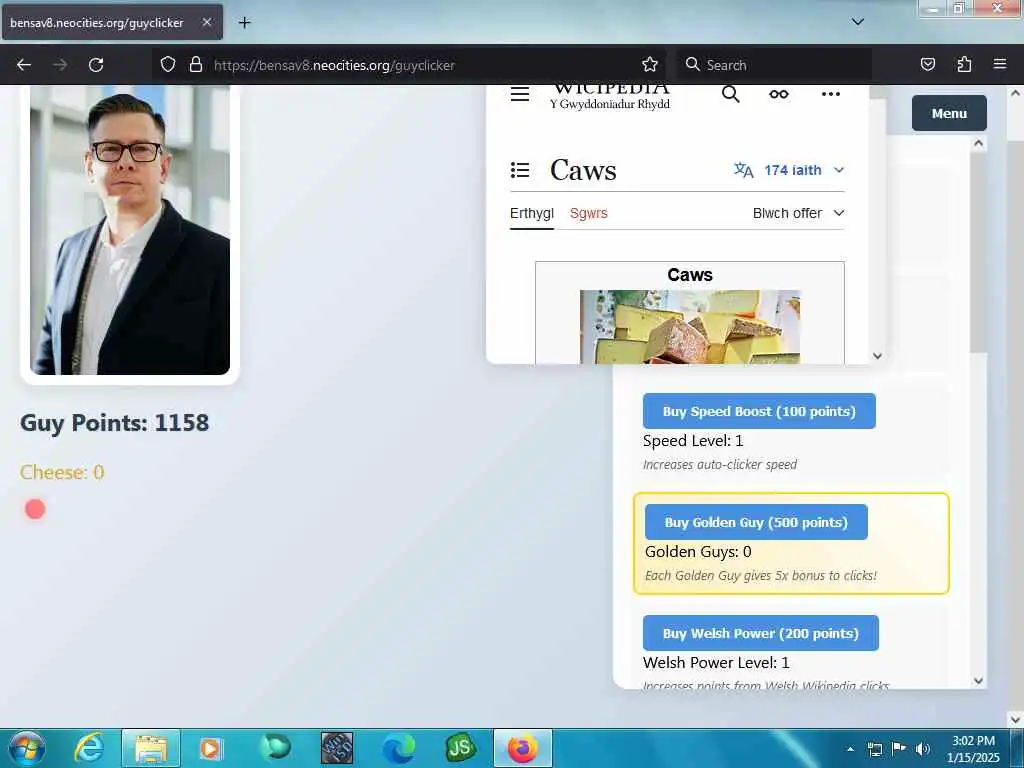Open the Caws cheese infobox image
Screen dimensions: 1024x768
tap(690, 327)
